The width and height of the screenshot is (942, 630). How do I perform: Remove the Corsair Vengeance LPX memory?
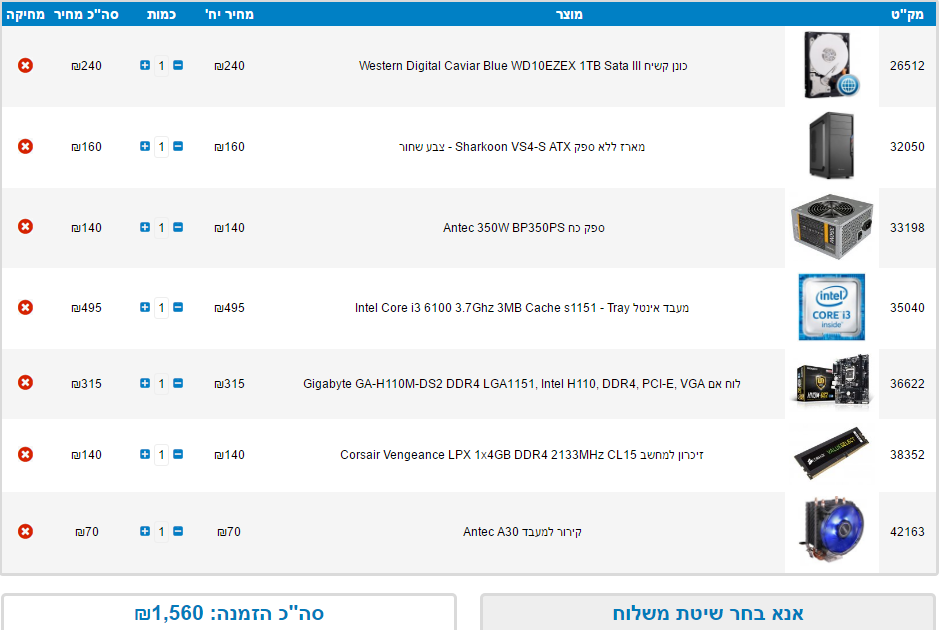click(x=25, y=455)
